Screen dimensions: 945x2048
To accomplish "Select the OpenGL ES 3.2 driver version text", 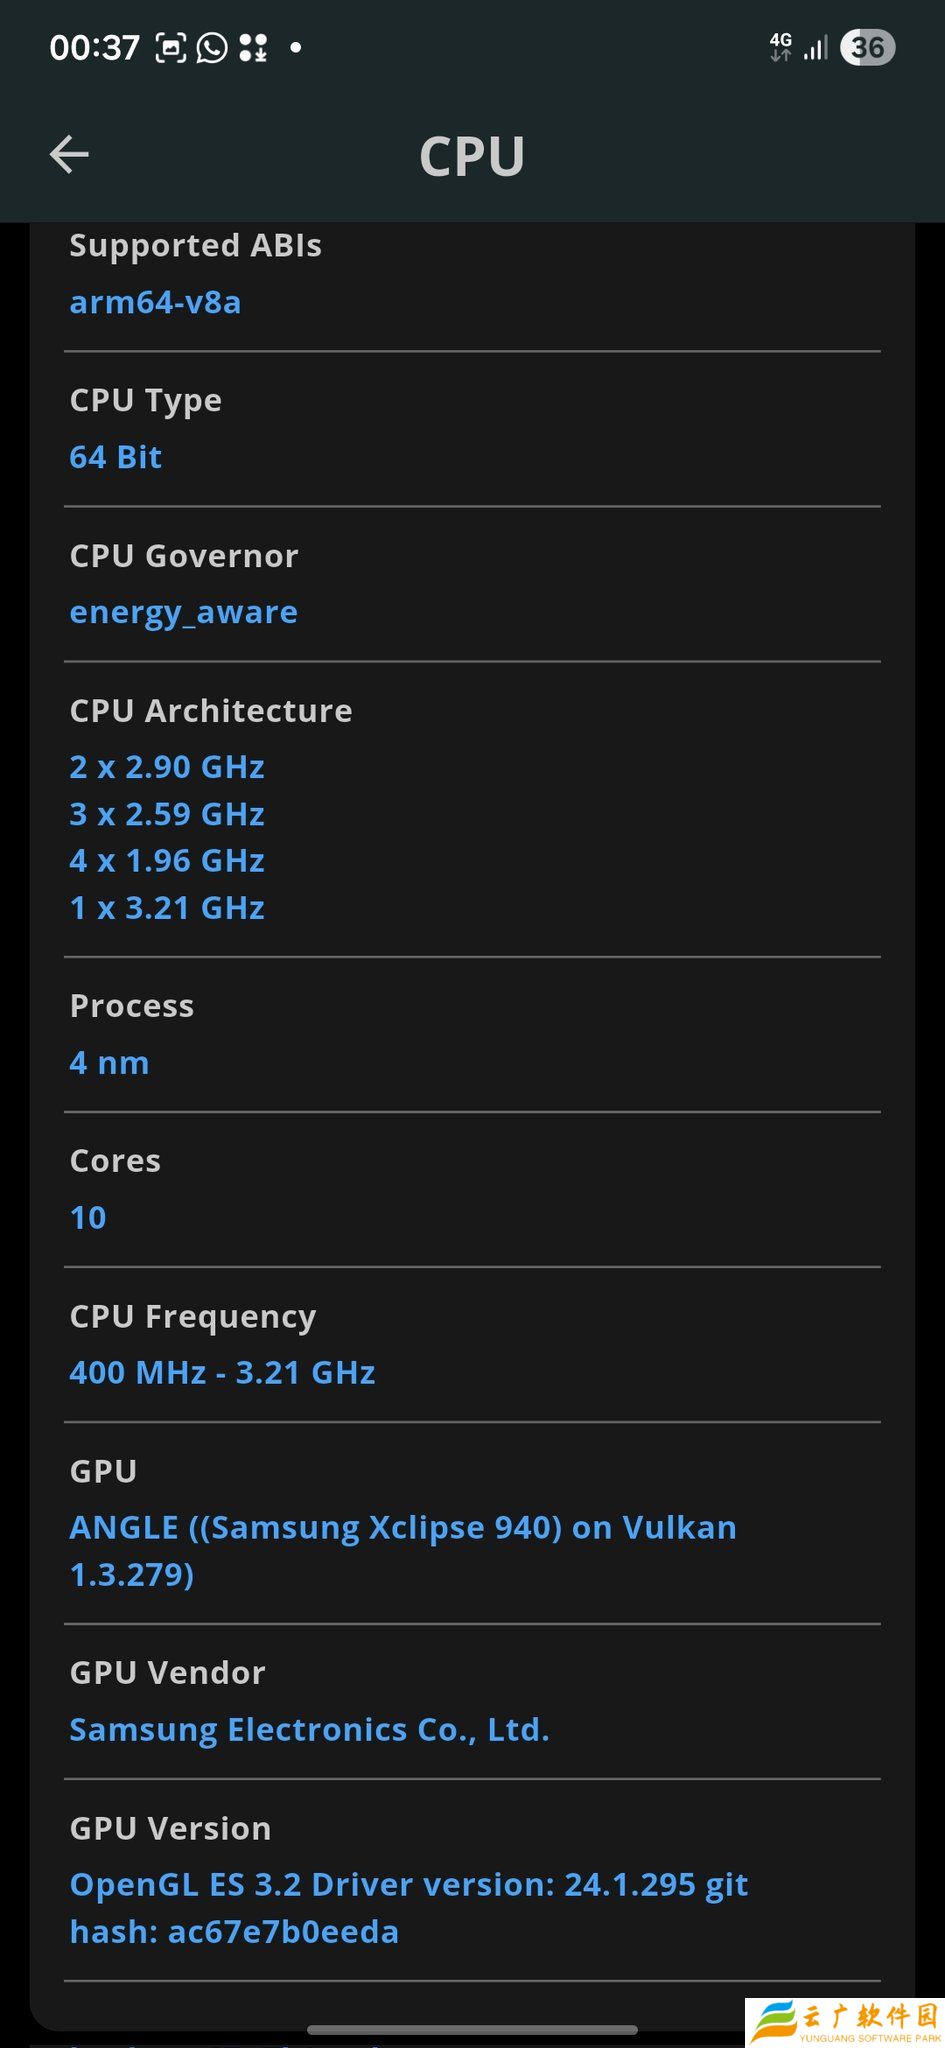I will click(409, 1908).
